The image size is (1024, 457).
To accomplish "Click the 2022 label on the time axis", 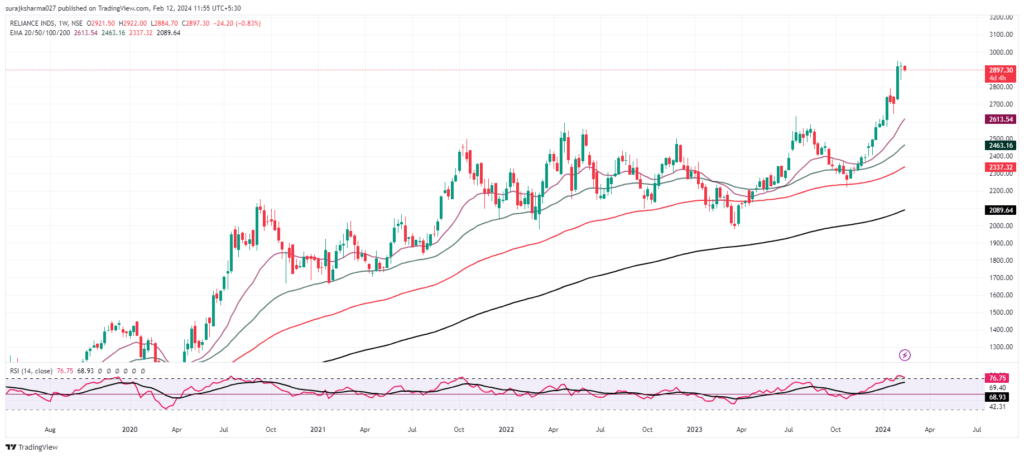I will coord(505,431).
